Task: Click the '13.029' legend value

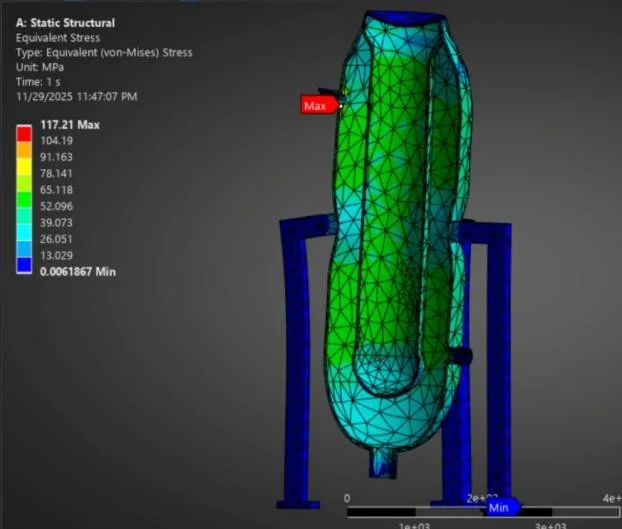Action: click(56, 255)
